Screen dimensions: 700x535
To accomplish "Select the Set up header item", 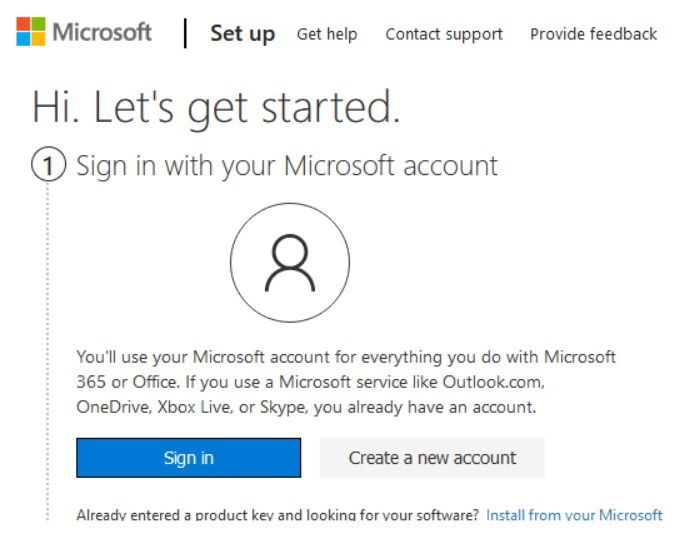I will tap(242, 34).
